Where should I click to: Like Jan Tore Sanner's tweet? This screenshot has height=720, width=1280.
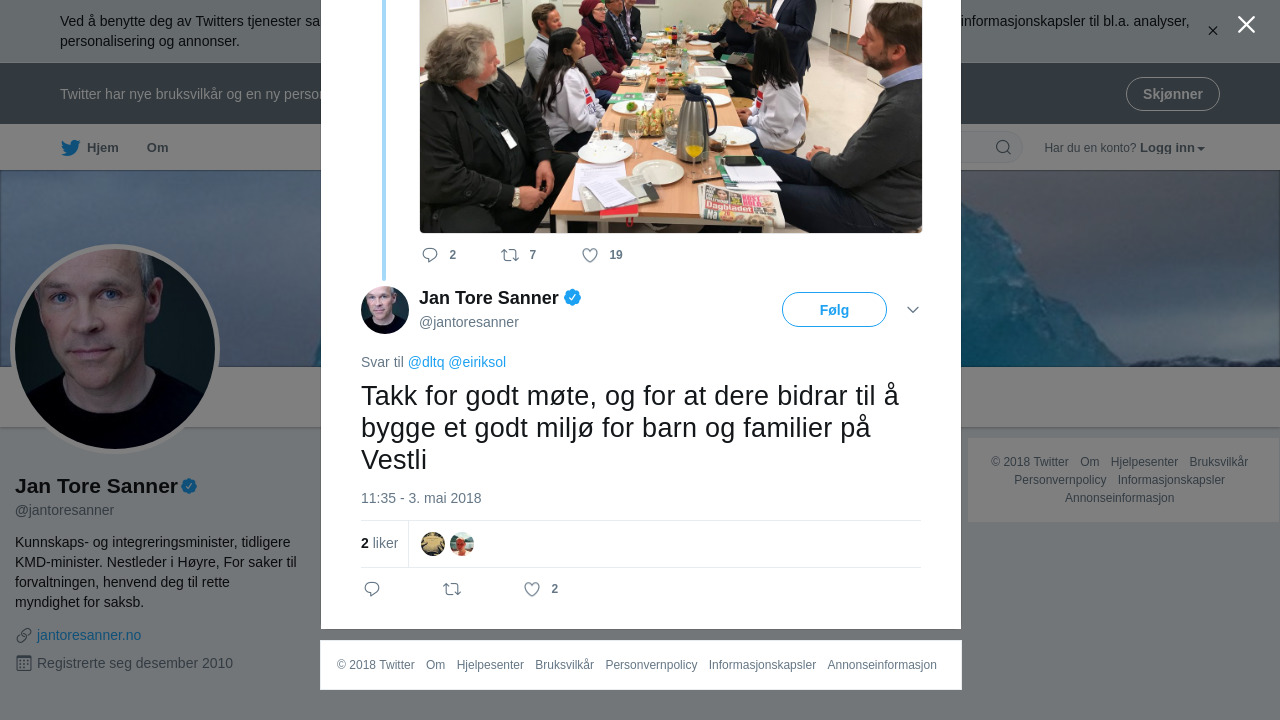pyautogui.click(x=532, y=589)
